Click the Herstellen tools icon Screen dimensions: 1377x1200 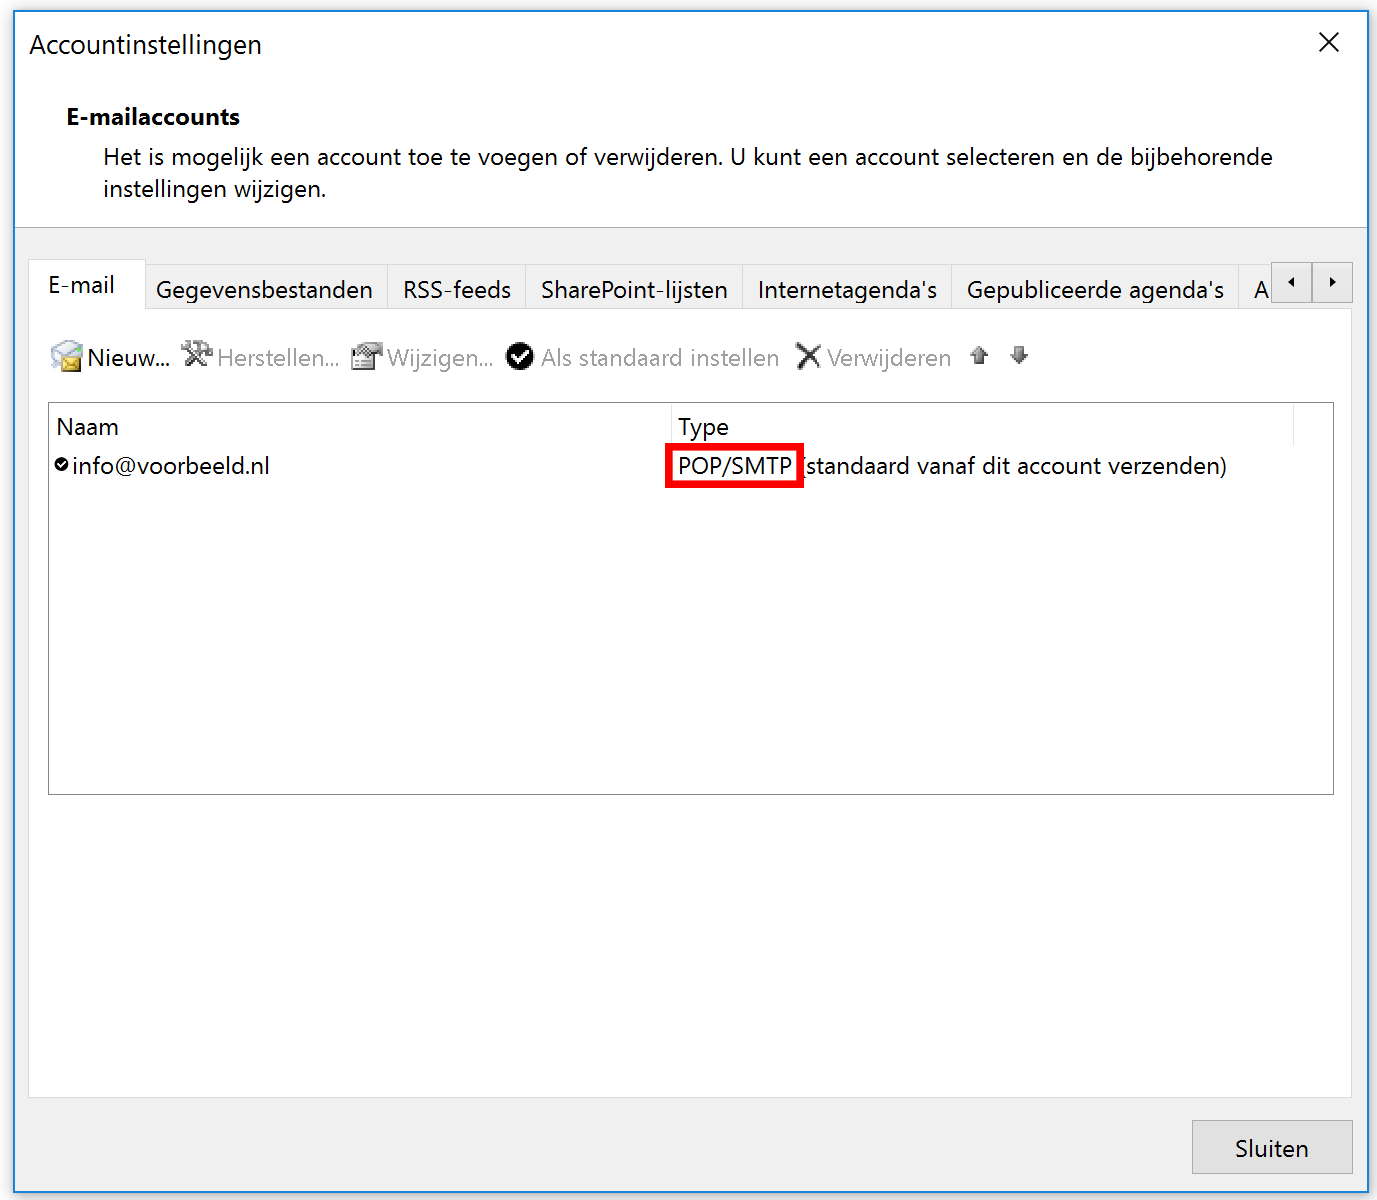click(196, 355)
